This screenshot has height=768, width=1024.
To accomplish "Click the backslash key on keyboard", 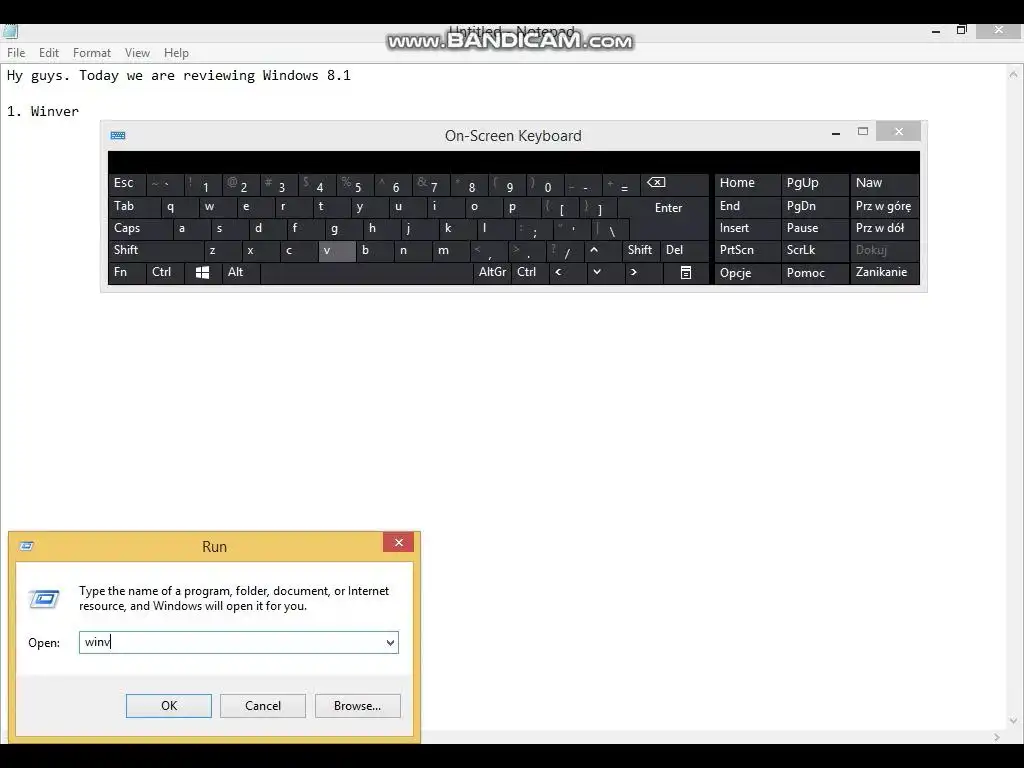I will click(611, 229).
